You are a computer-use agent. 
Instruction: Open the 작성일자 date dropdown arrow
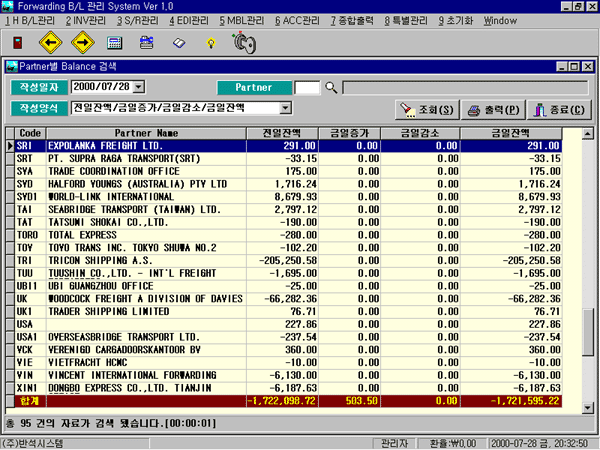coord(139,87)
